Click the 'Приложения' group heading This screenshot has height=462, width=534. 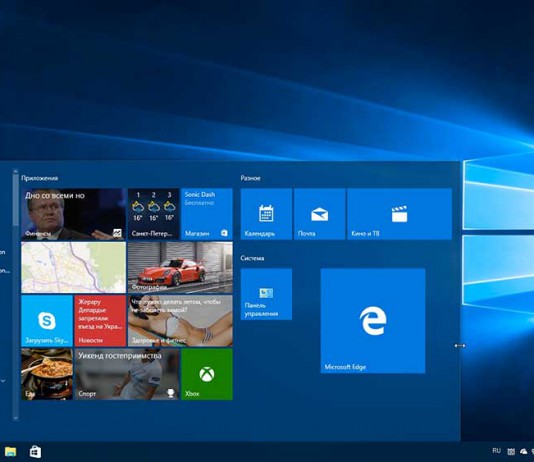(40, 178)
